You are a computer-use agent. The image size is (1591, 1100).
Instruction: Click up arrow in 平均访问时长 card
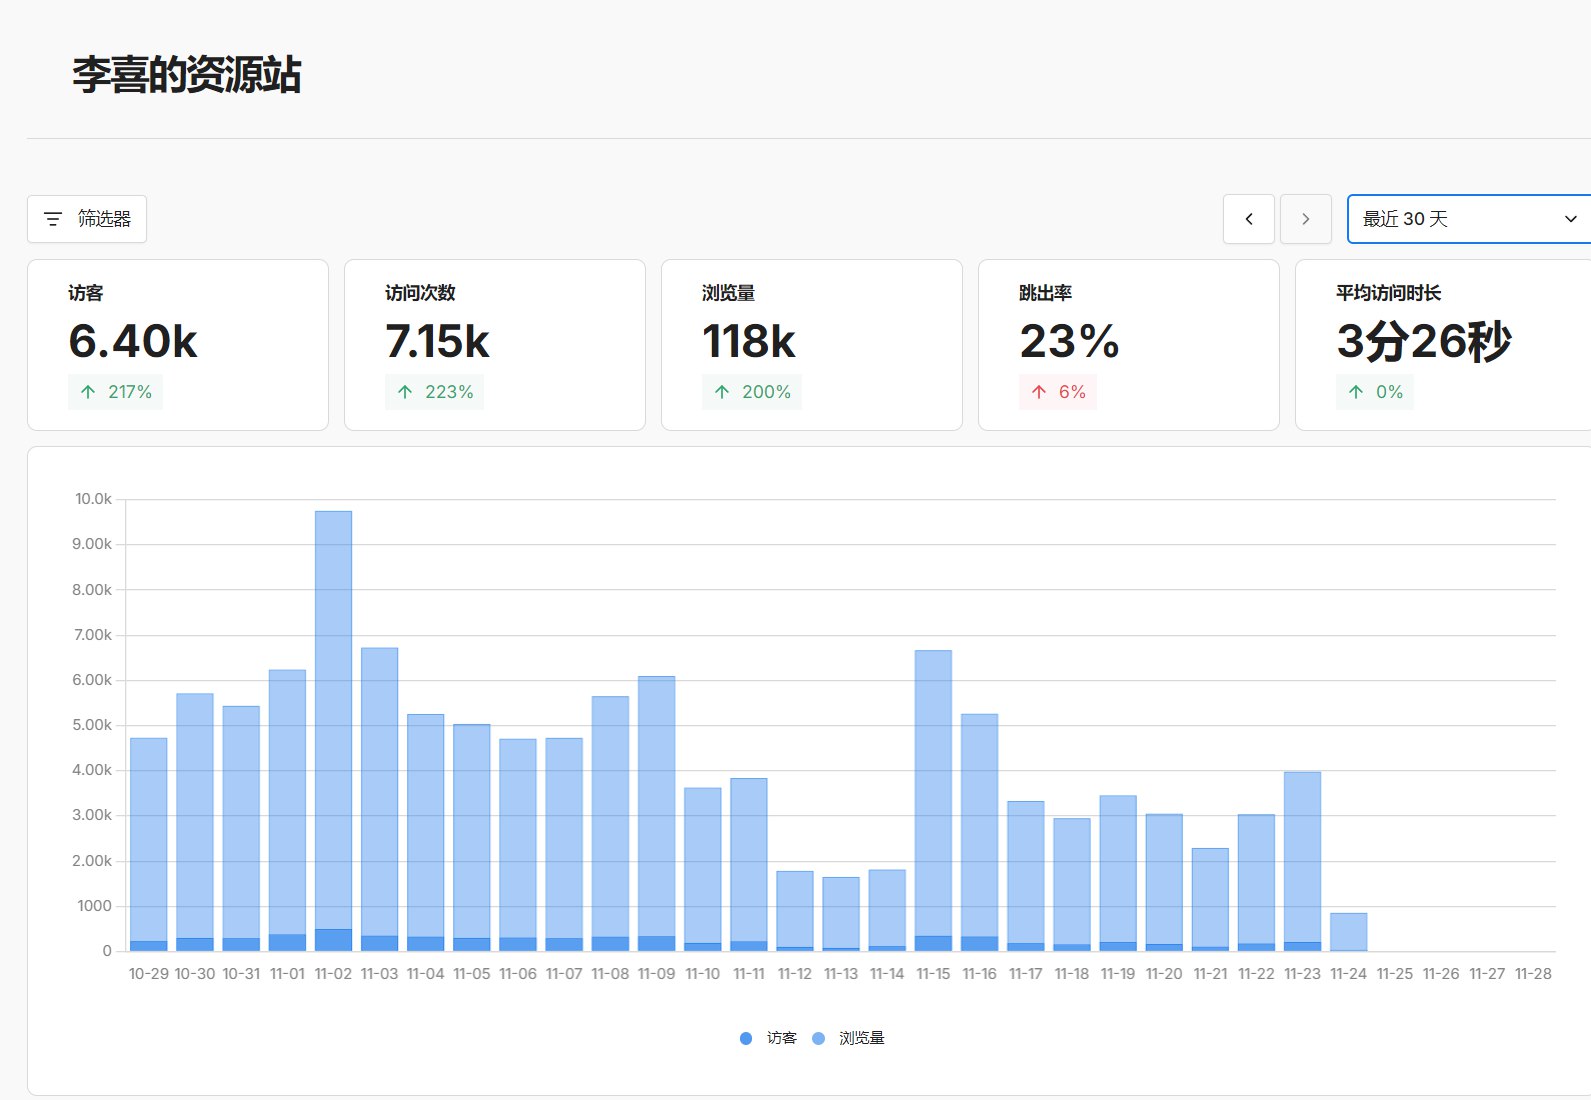1356,392
